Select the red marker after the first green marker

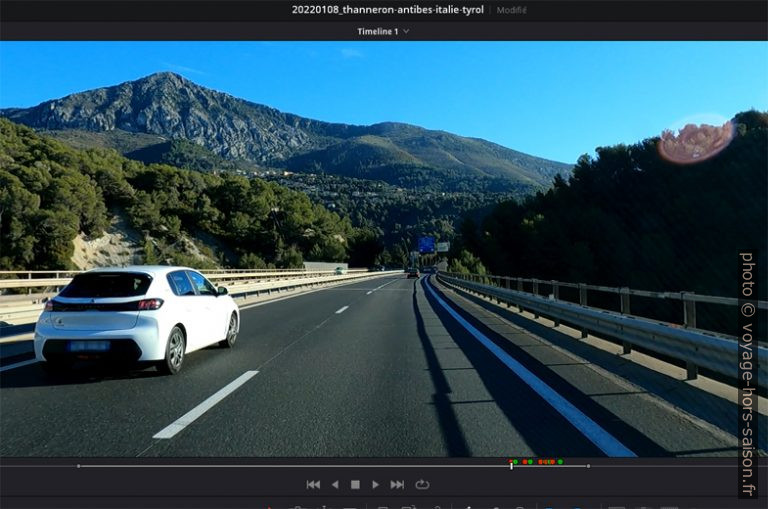[522, 462]
